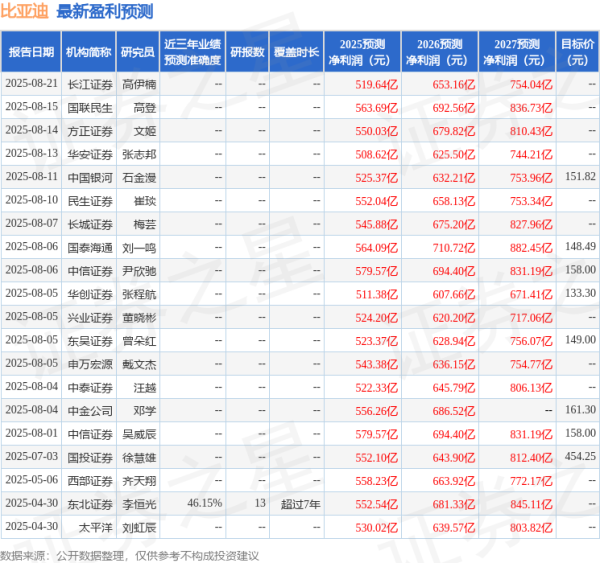Click analyst name 吴威辰

[x=139, y=434]
